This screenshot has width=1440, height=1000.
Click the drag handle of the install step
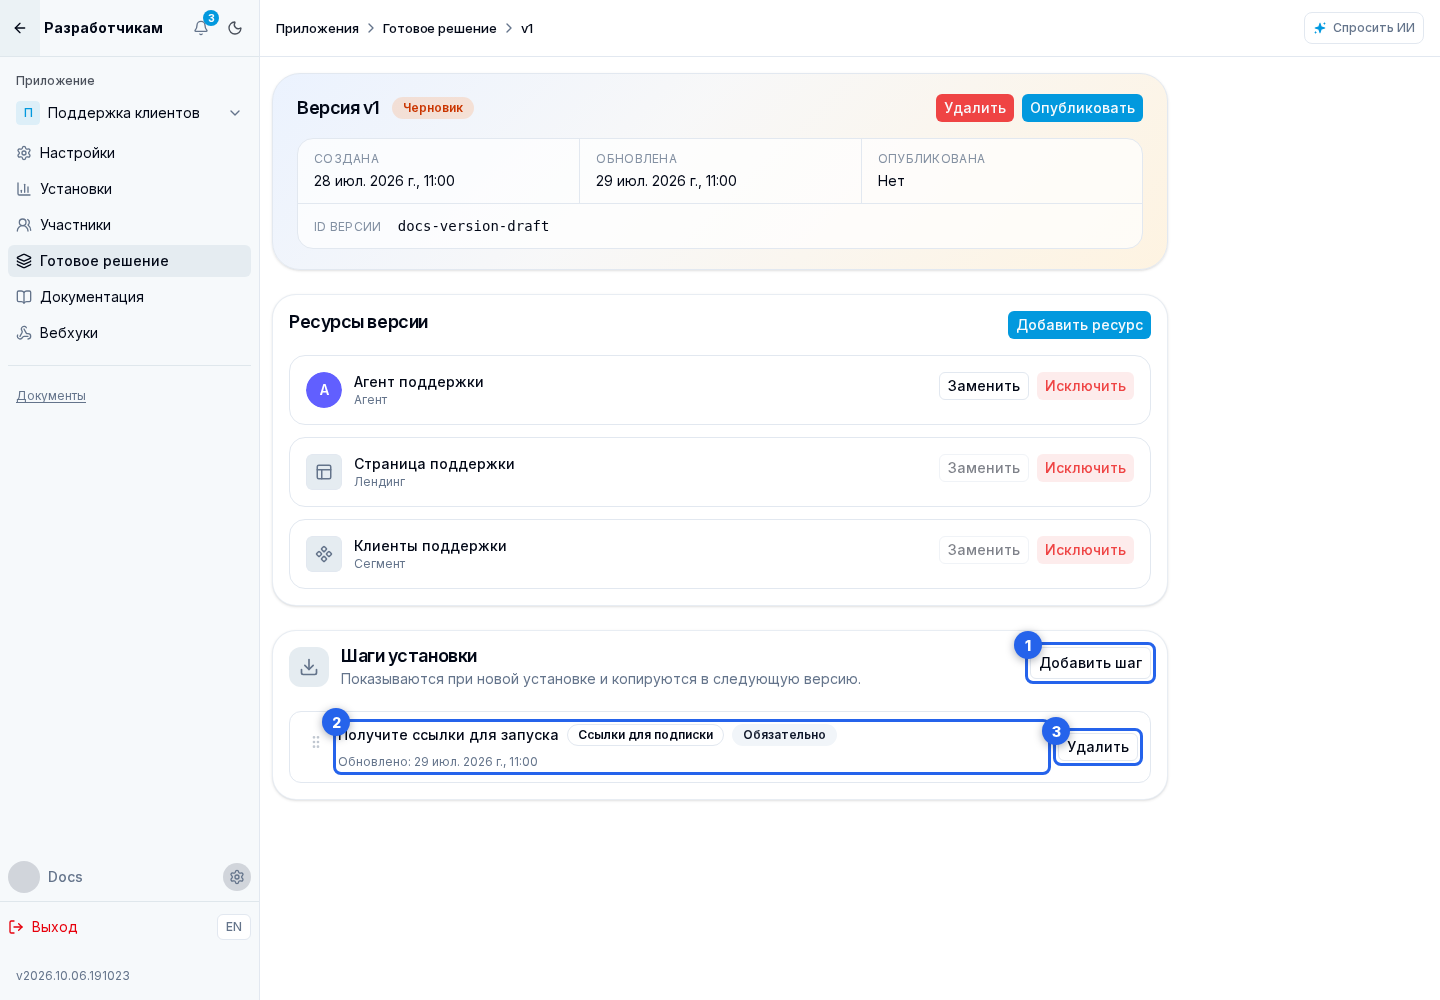click(316, 742)
